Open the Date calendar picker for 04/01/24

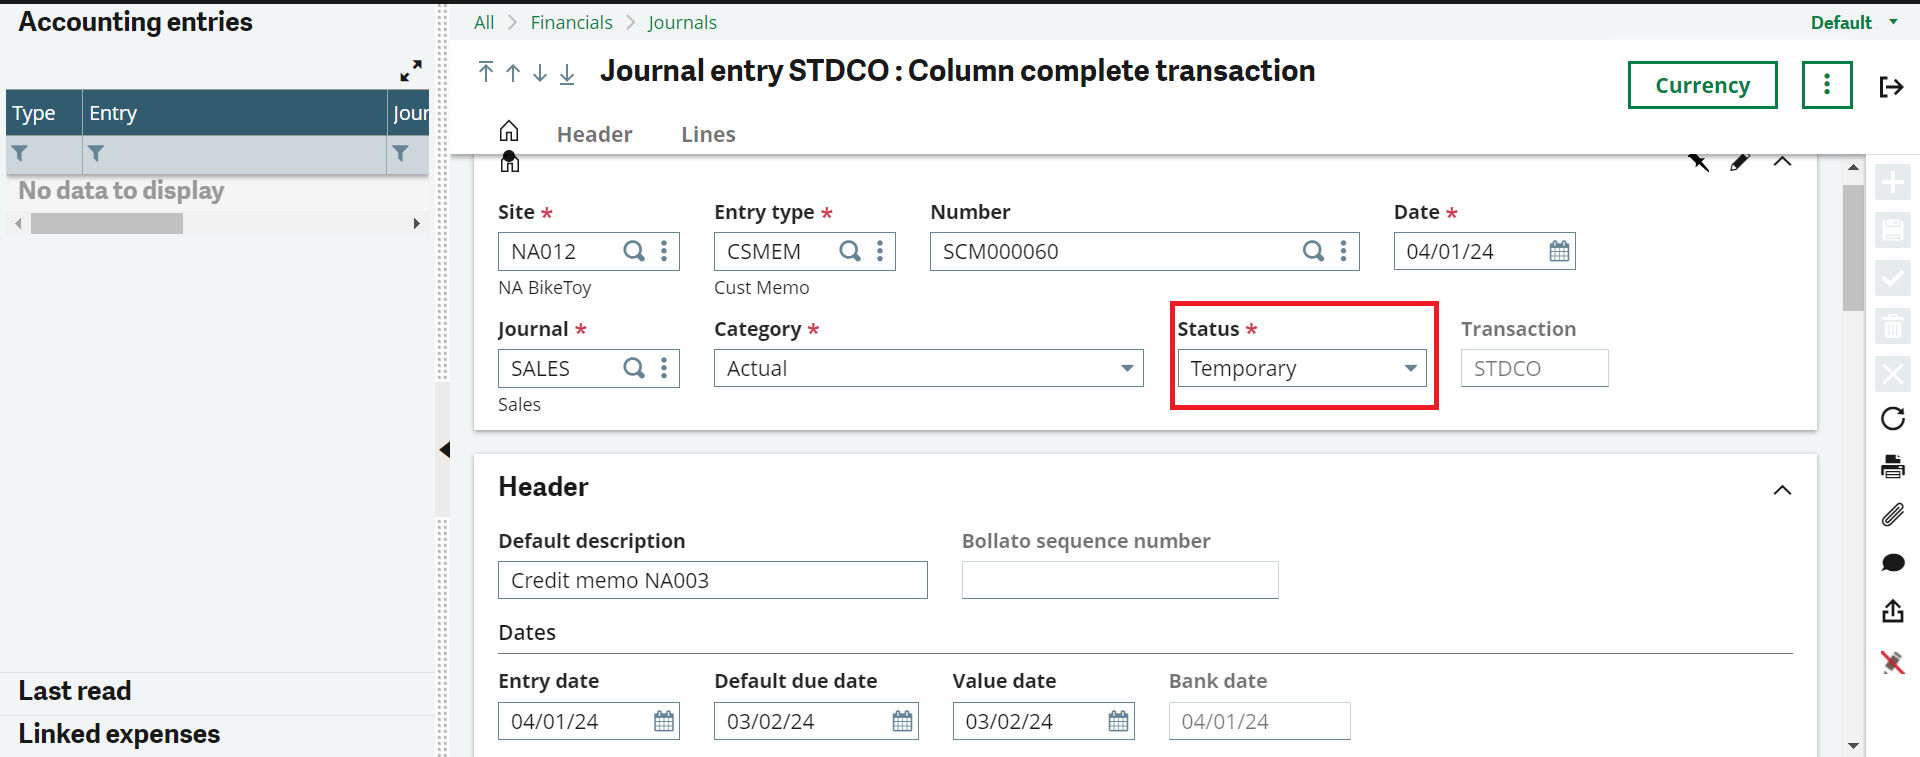click(x=1557, y=251)
